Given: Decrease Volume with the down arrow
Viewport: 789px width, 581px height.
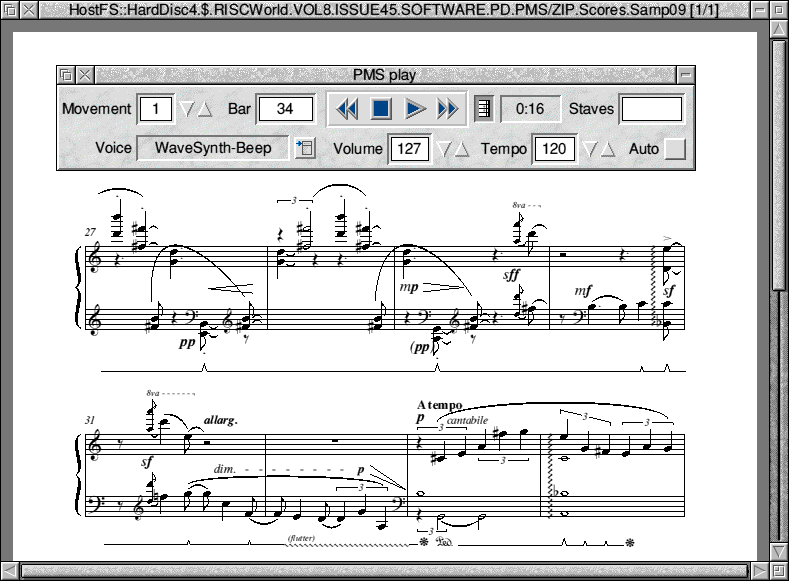Looking at the screenshot, I should tap(443, 149).
